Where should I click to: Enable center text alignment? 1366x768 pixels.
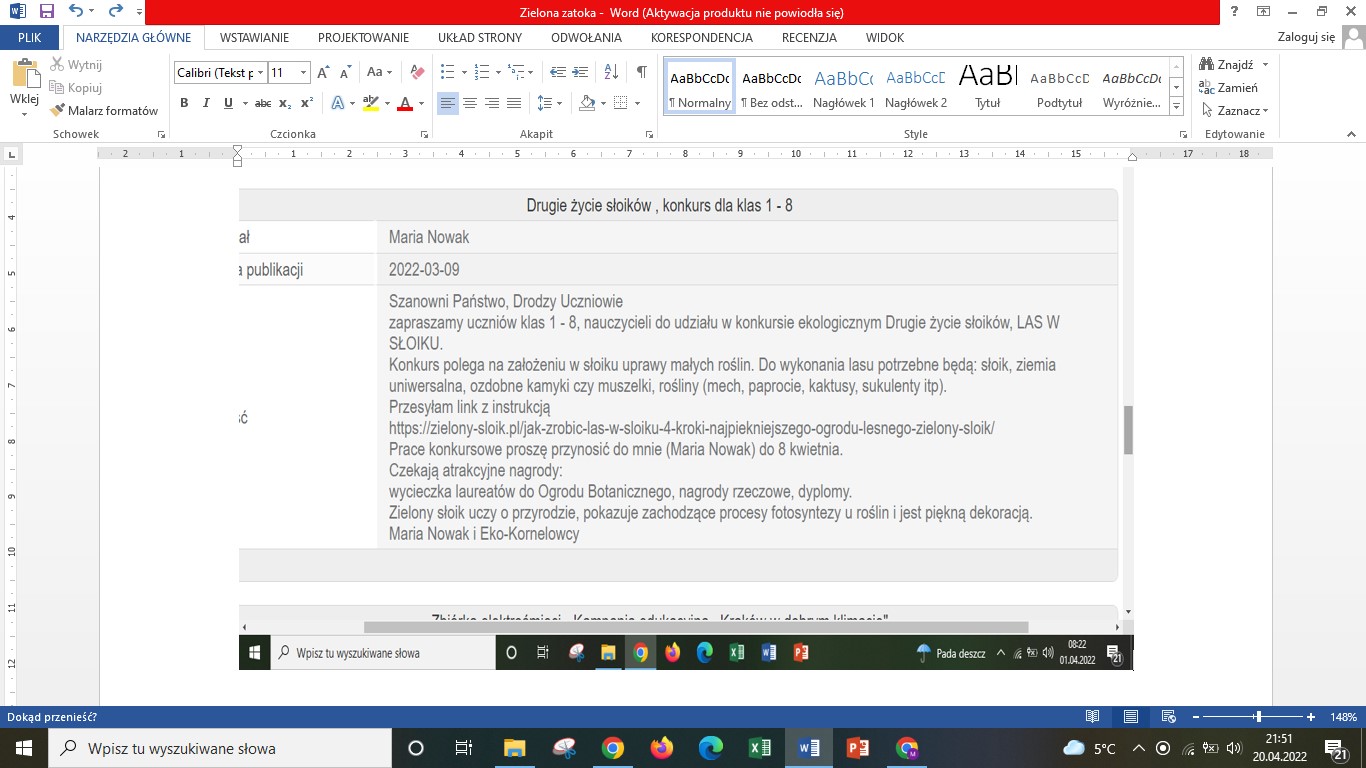point(470,103)
